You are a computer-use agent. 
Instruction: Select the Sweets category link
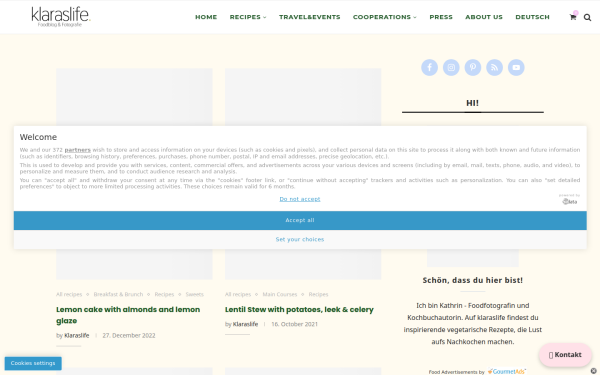pos(194,294)
